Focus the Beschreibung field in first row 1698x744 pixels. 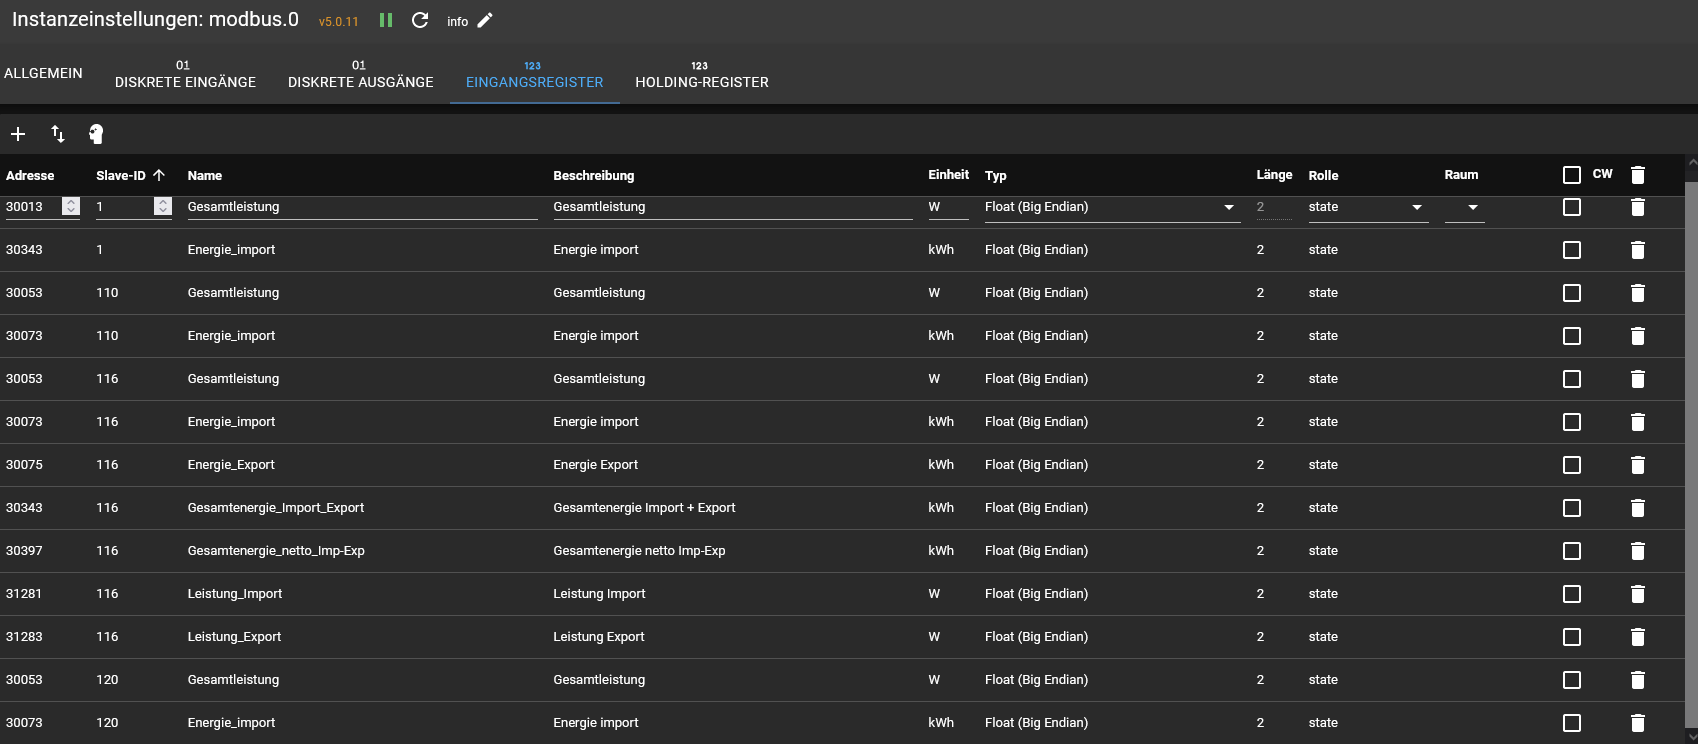pos(733,207)
